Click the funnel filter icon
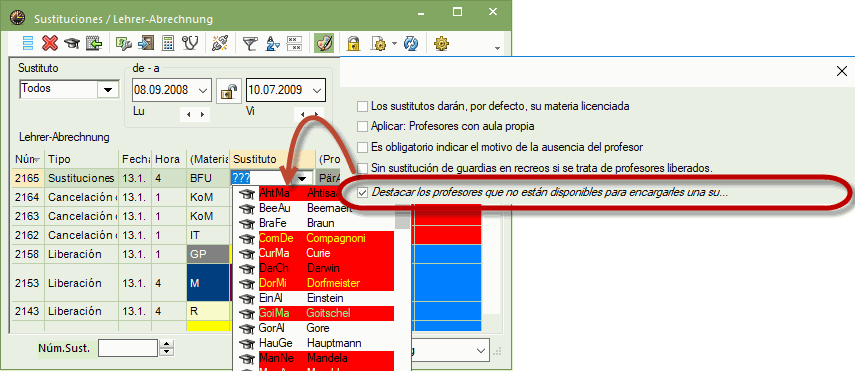 [x=249, y=44]
